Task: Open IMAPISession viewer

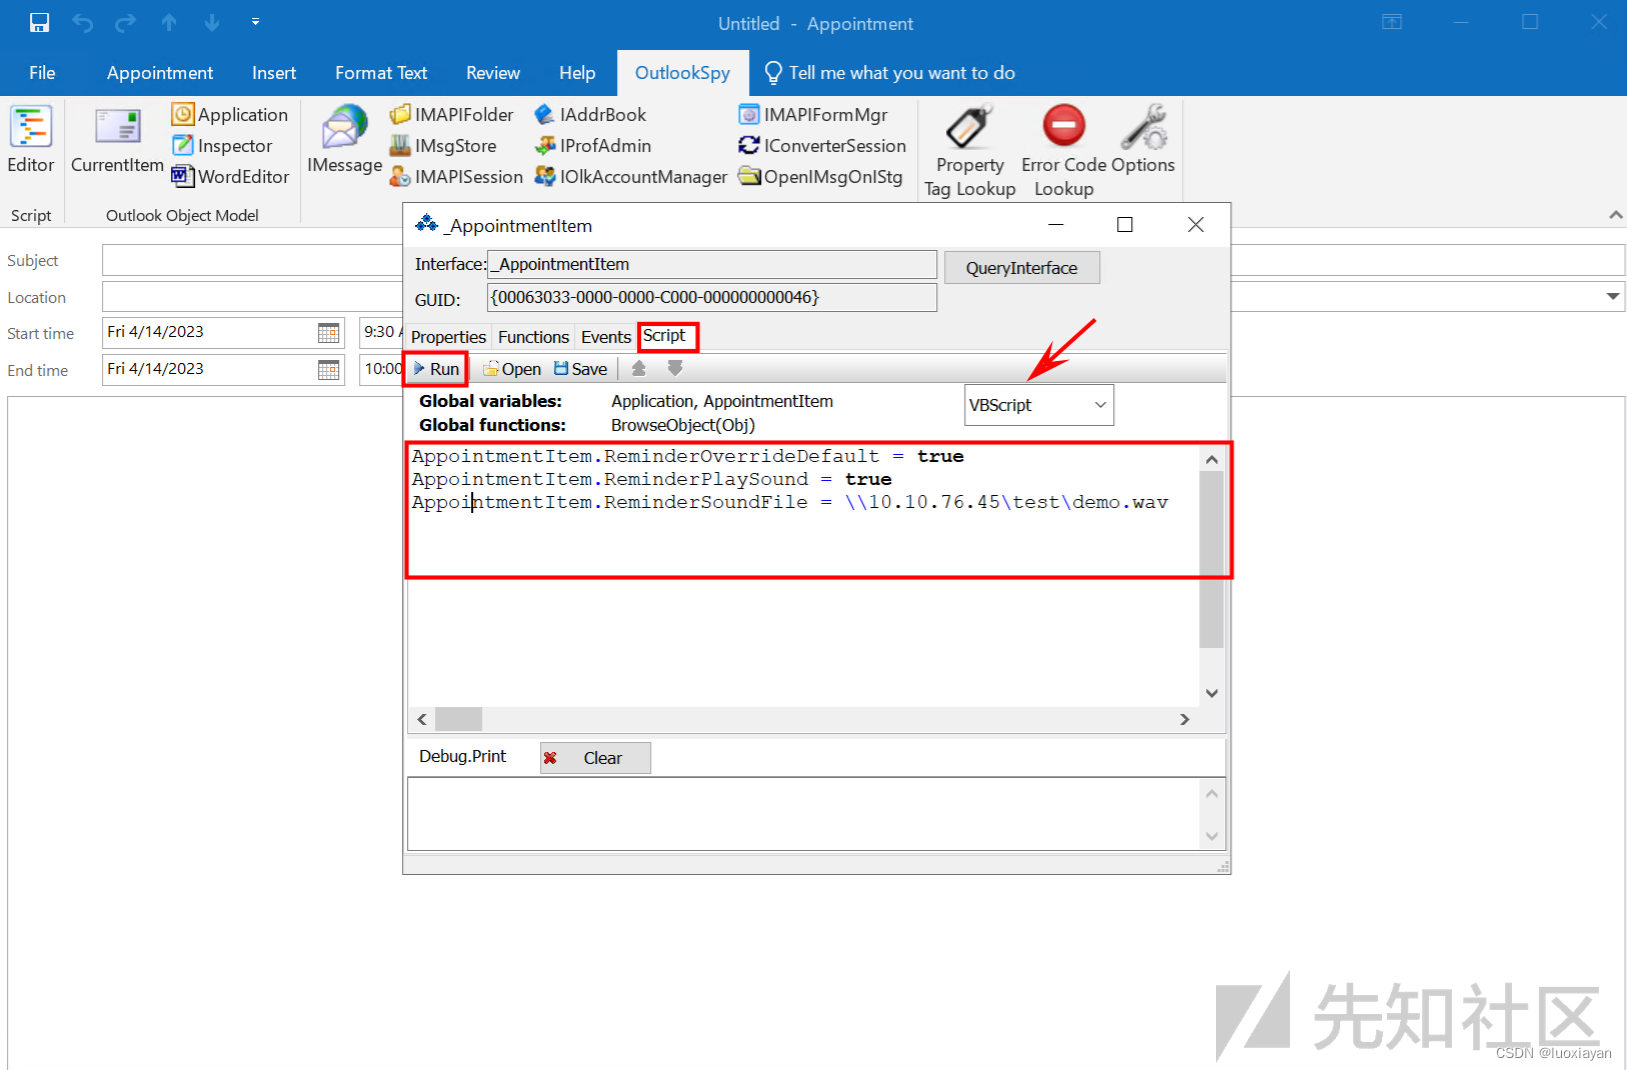Action: click(456, 176)
